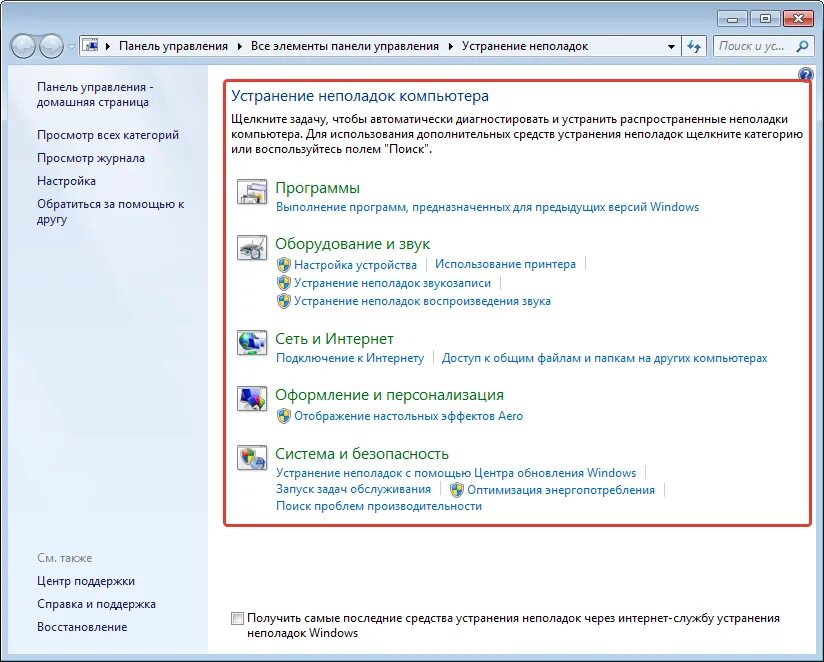Launch Отображение настольных эффектов Aero
The width and height of the screenshot is (824, 662).
click(408, 416)
